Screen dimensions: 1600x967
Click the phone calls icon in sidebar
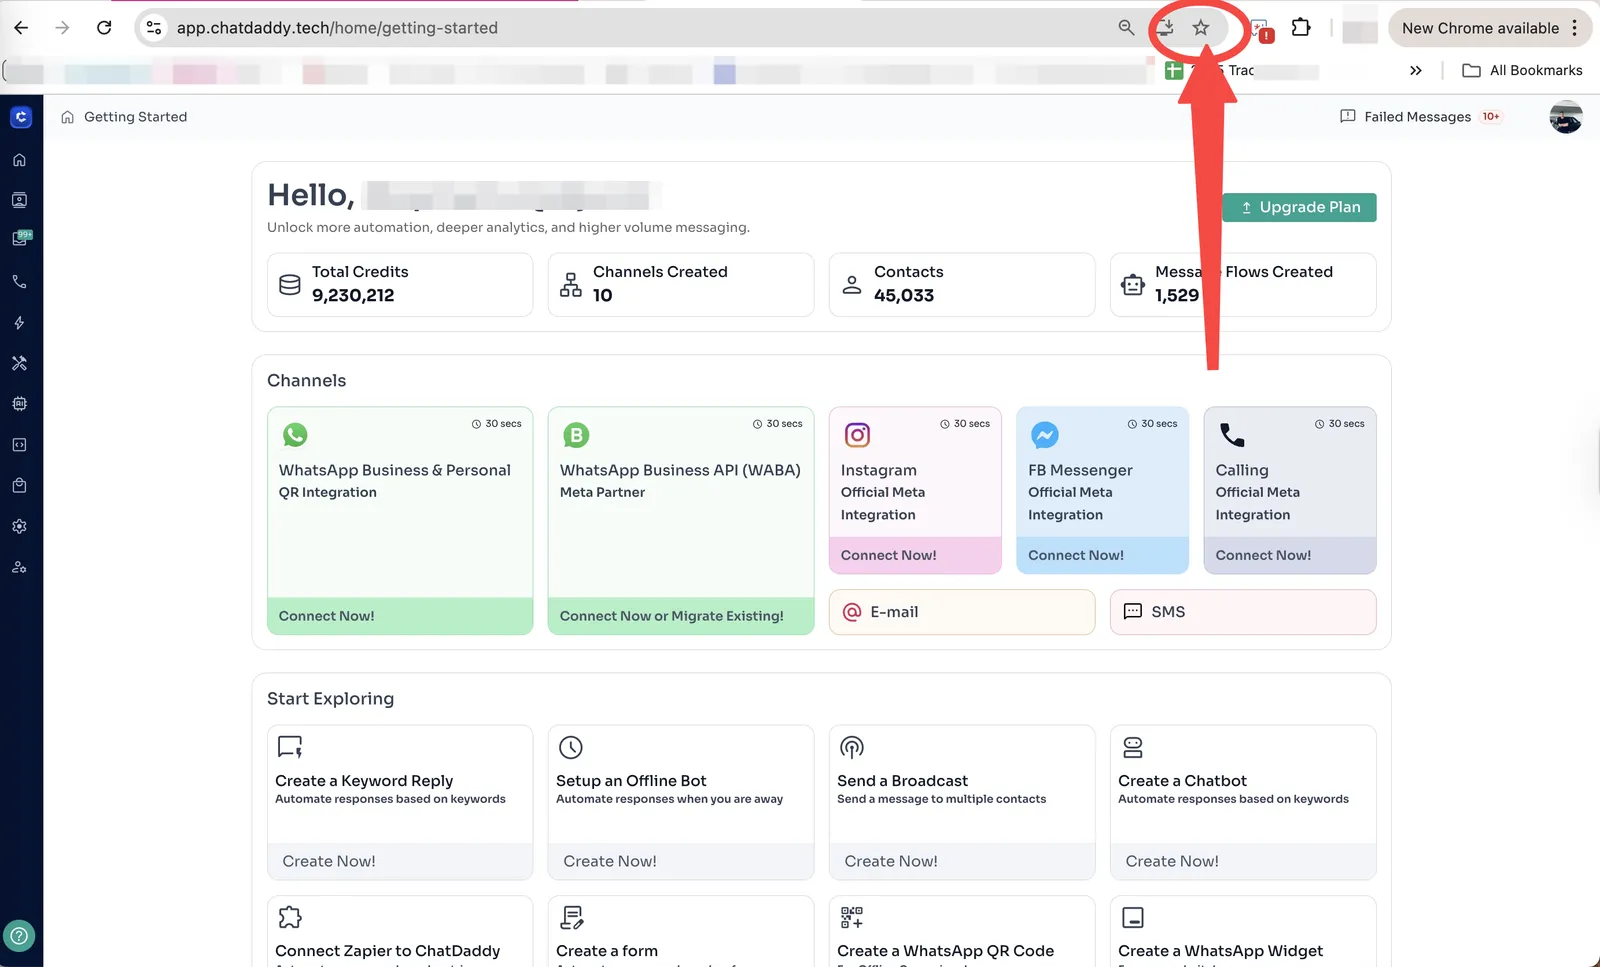[x=19, y=282]
